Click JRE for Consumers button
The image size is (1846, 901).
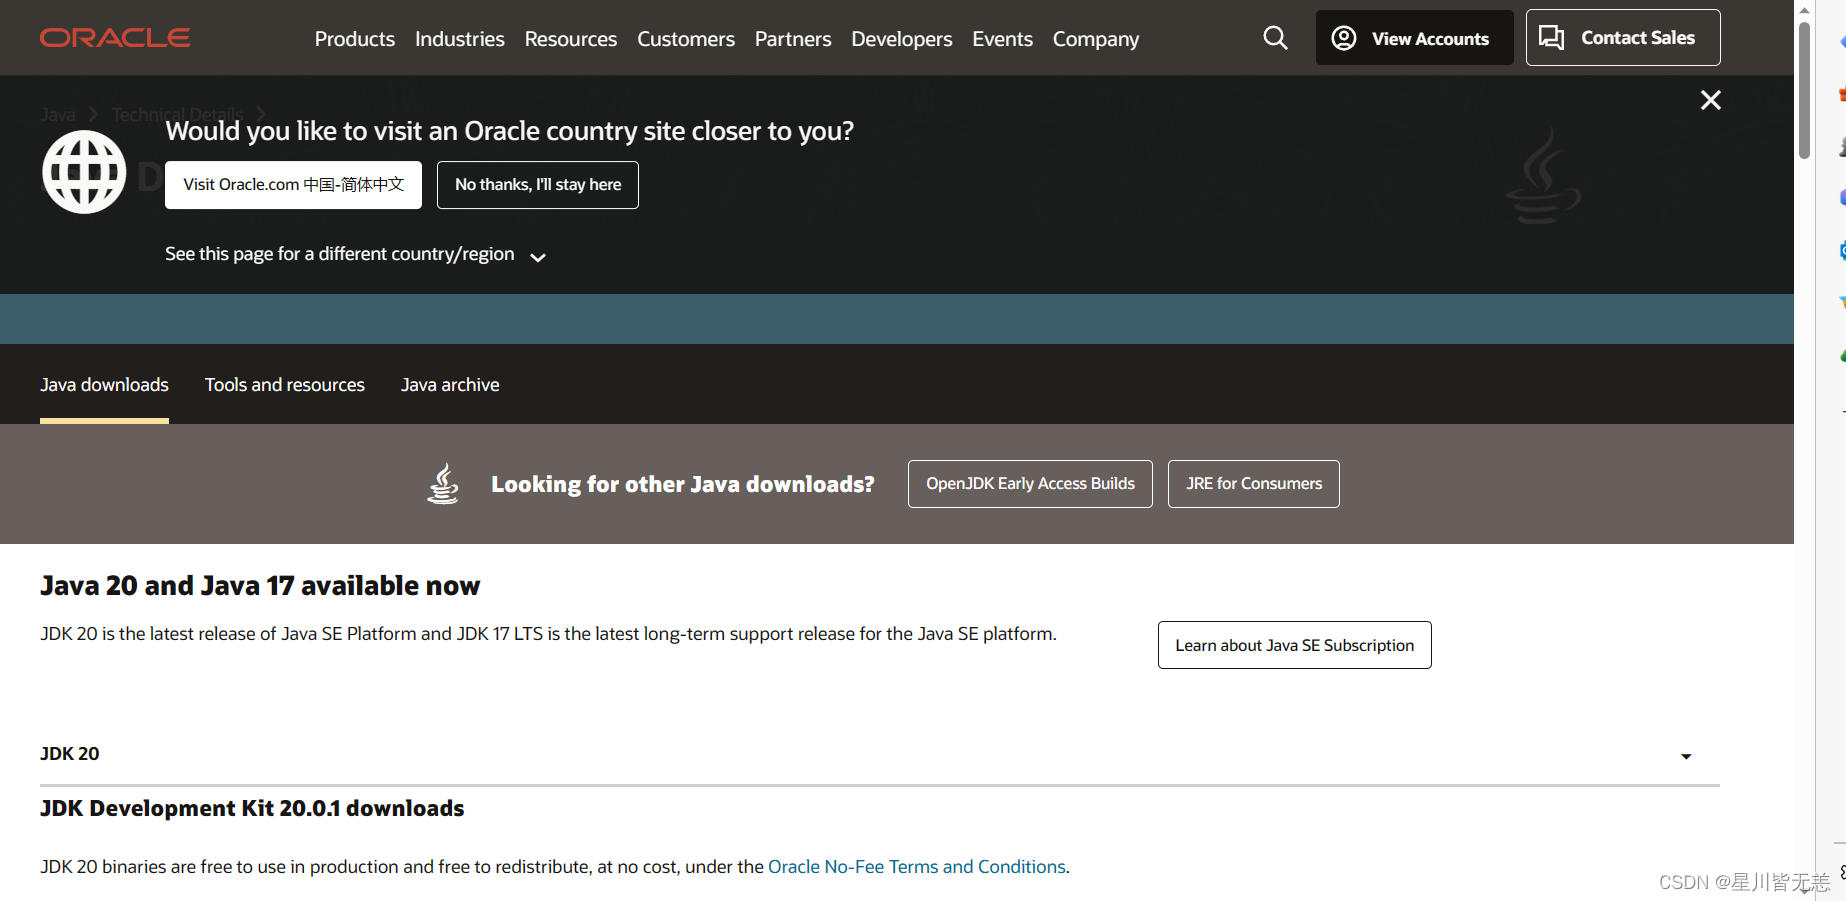pyautogui.click(x=1253, y=484)
